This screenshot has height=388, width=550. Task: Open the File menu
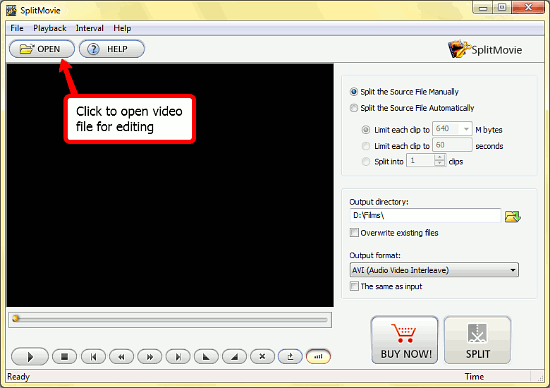[x=17, y=28]
